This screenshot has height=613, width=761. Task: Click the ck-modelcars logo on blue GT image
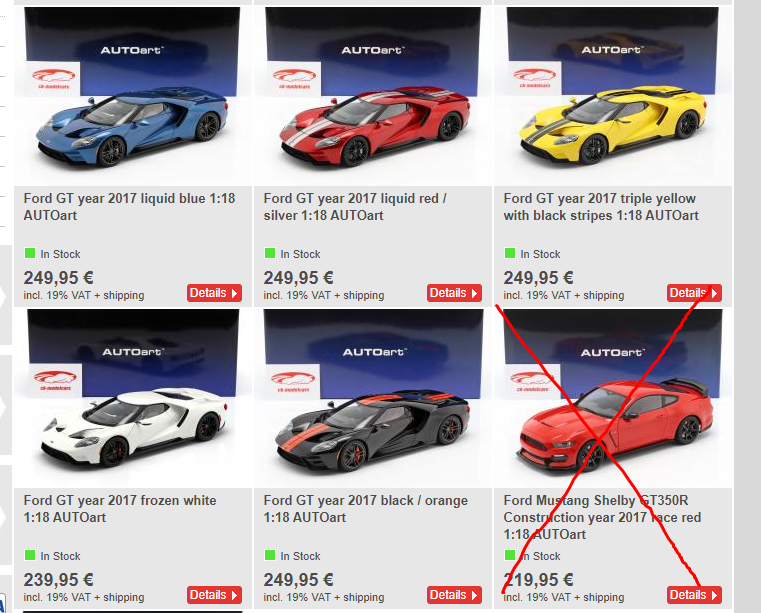53,79
